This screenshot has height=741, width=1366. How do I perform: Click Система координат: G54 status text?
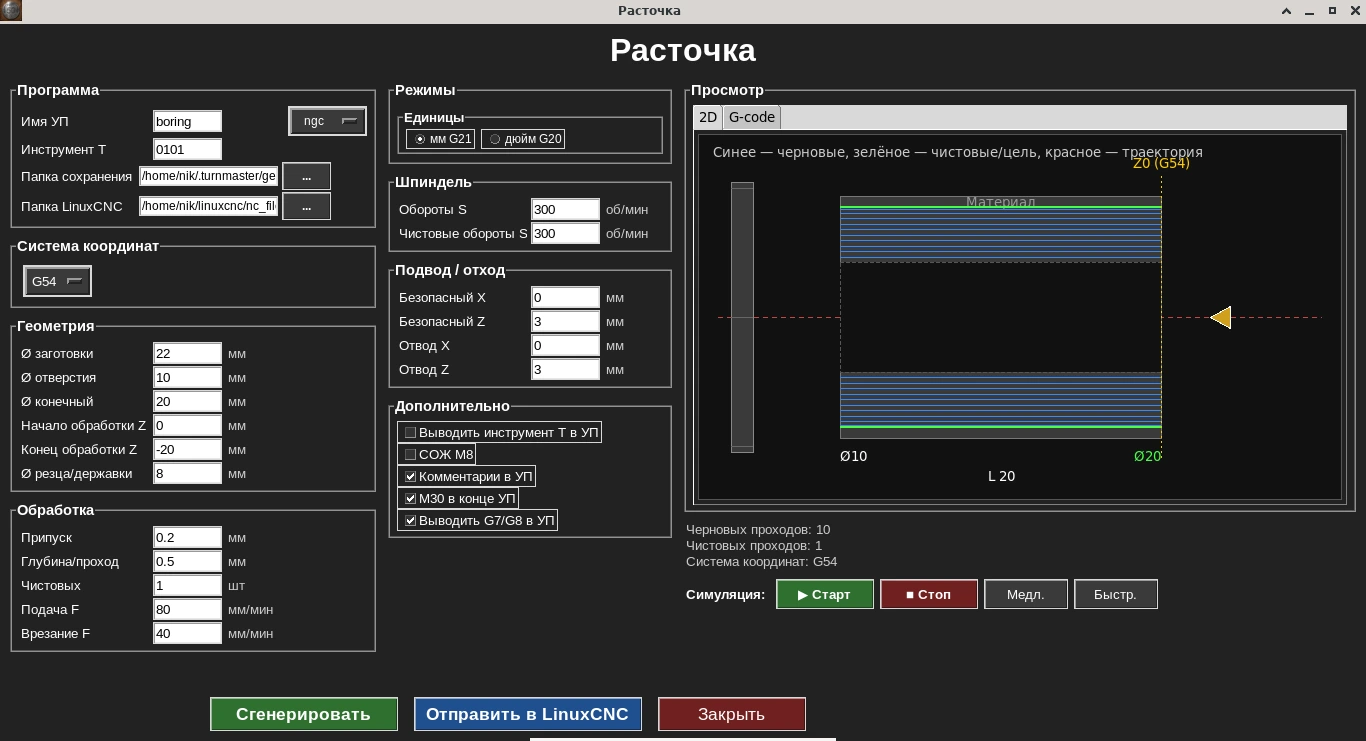tap(762, 562)
